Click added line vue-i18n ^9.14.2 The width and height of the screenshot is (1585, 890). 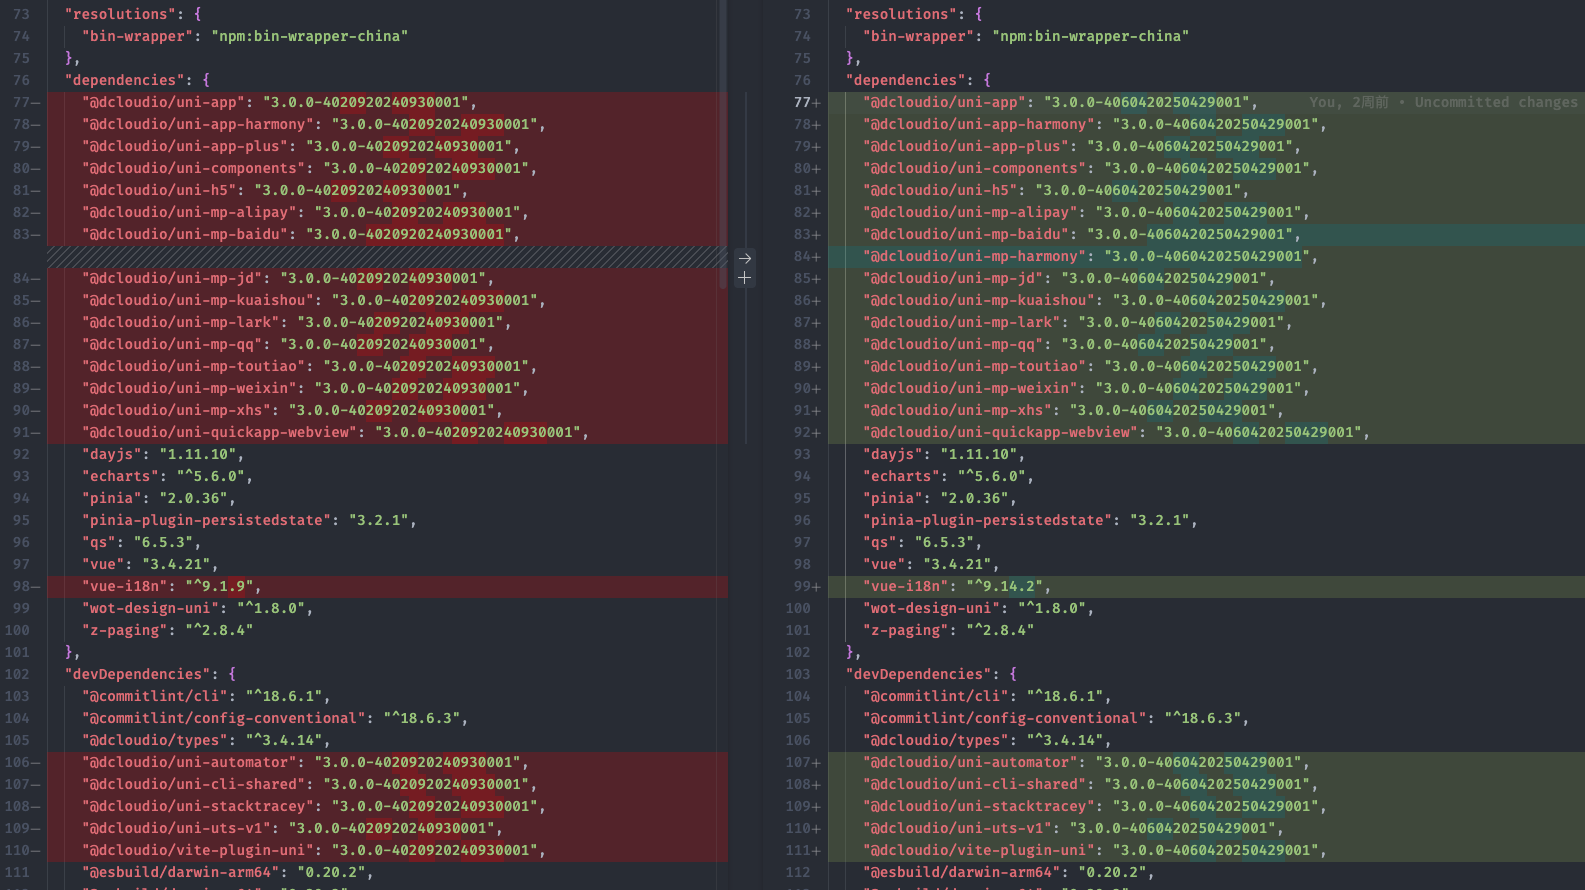pos(1206,586)
